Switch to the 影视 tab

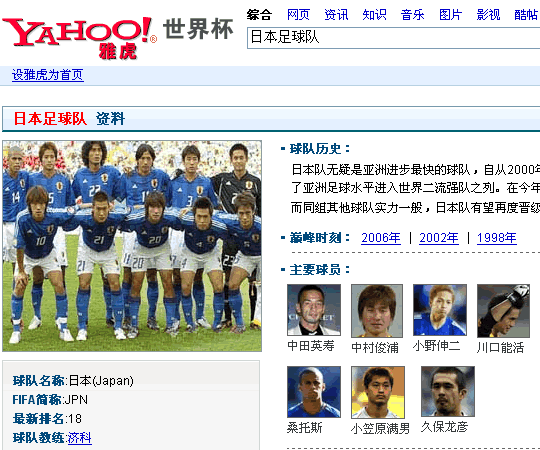click(488, 15)
